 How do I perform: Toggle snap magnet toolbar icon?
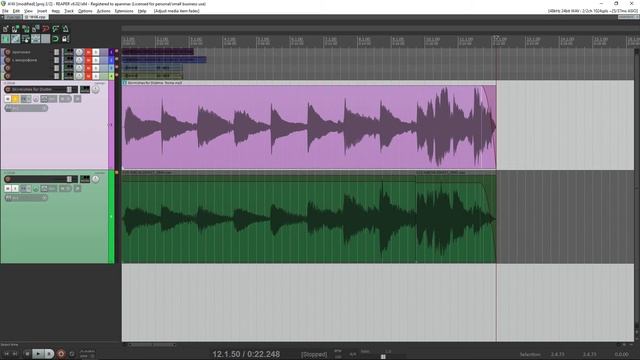coord(56,39)
